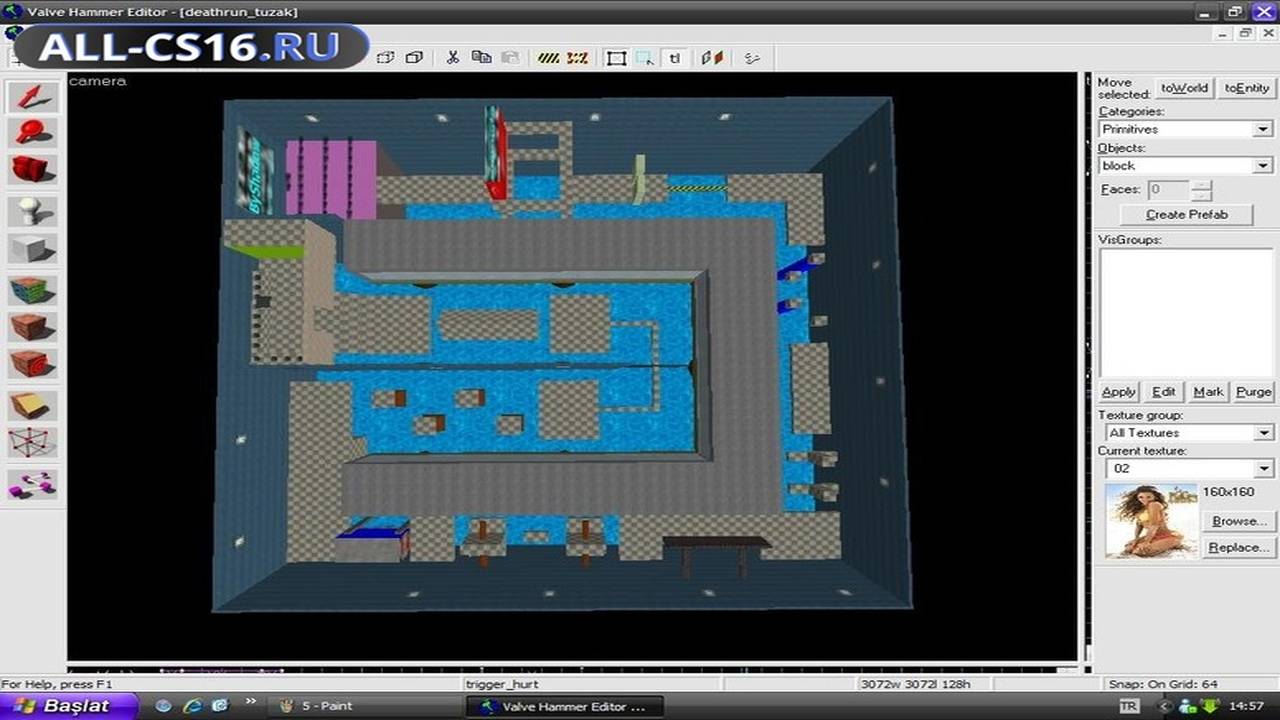Open the Toggle Texture Application tool
Viewport: 1280px width, 720px height.
(33, 291)
